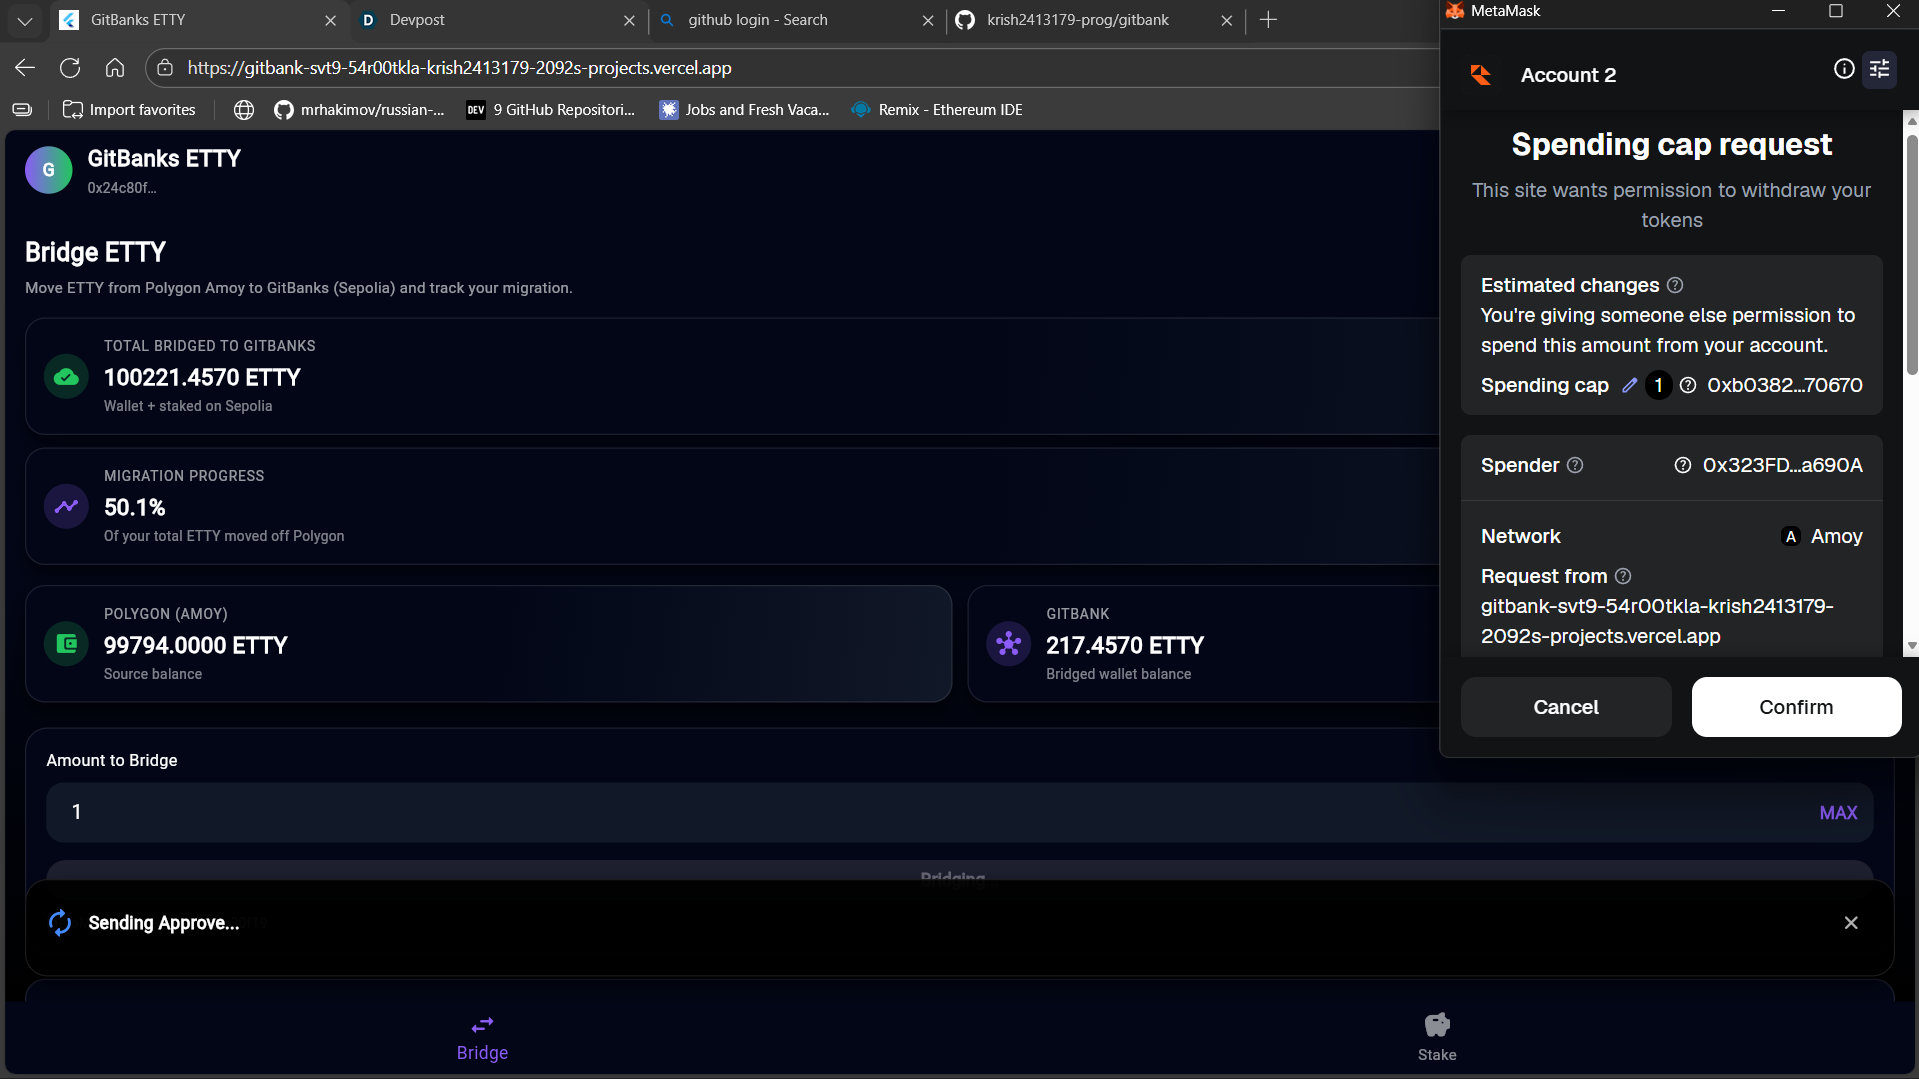
Task: Click the Migration Progress trend icon
Action: point(66,506)
